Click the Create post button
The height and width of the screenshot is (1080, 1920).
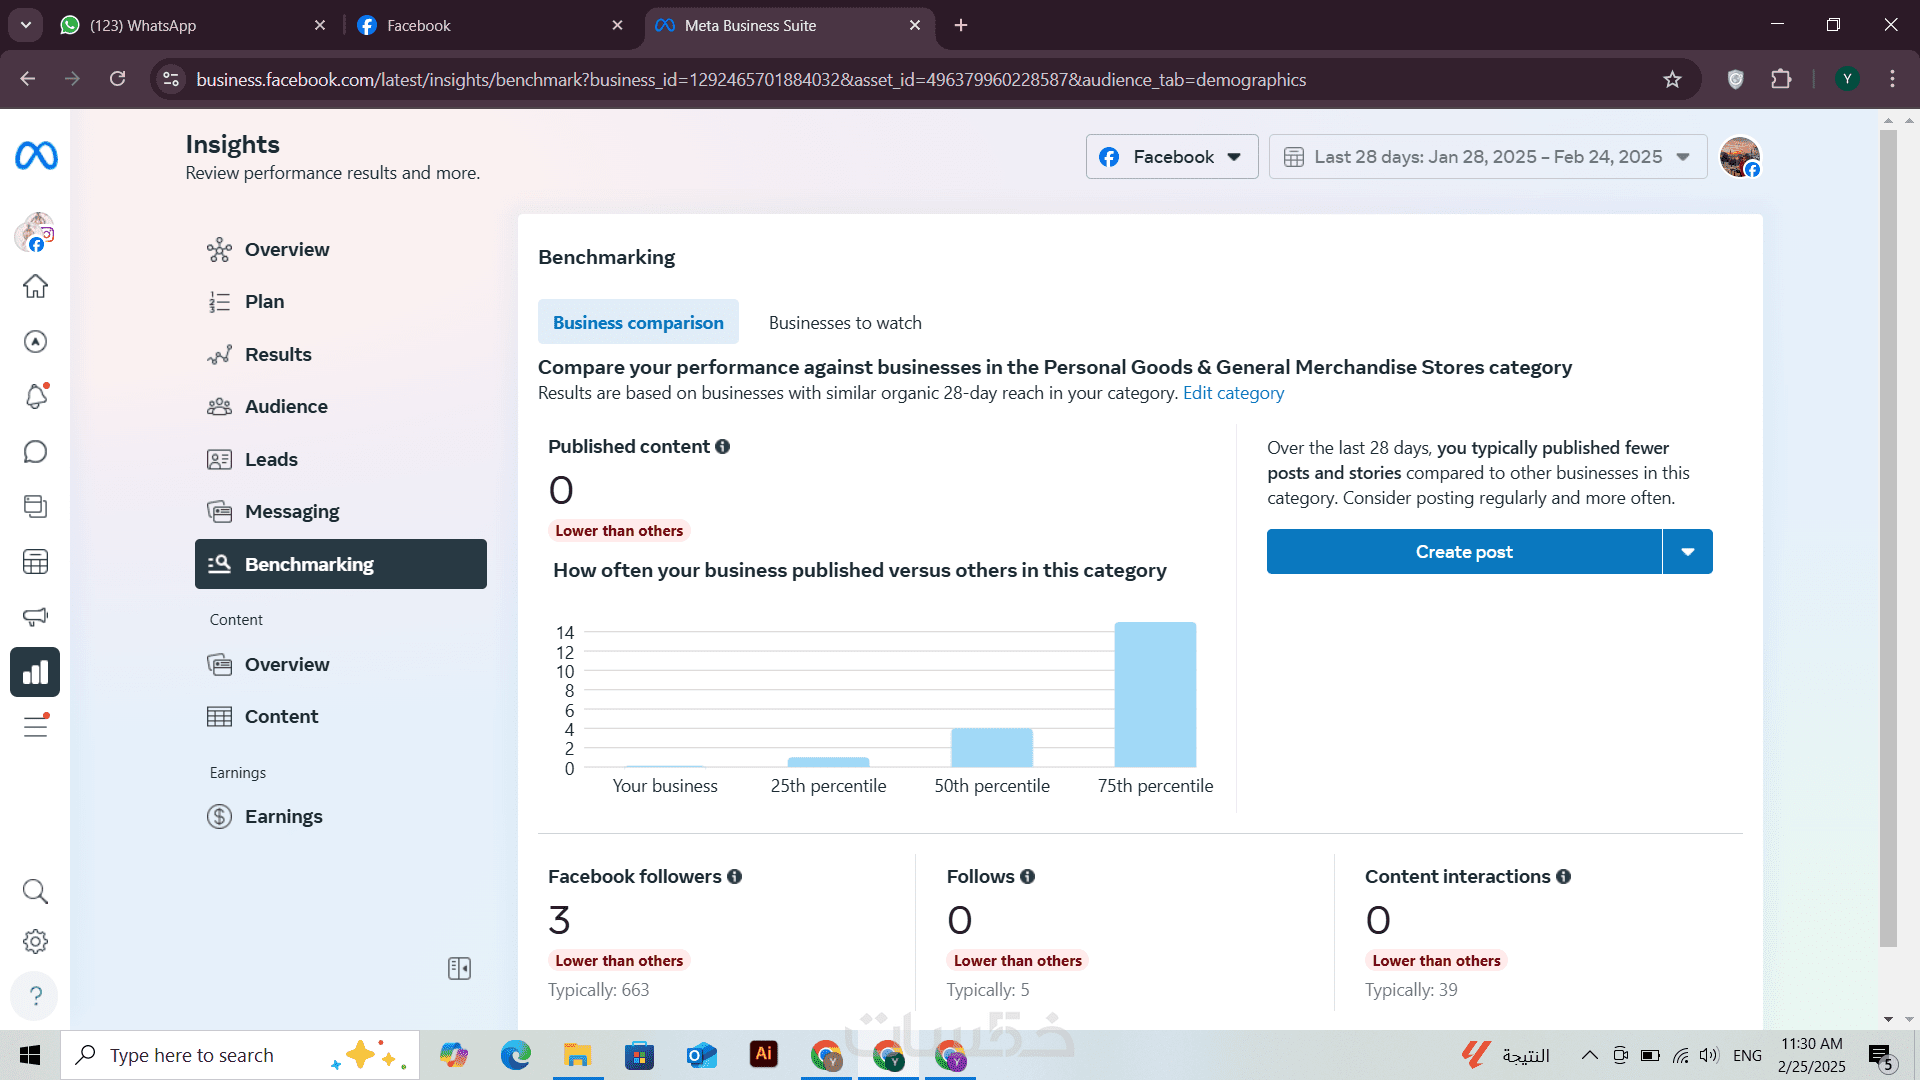point(1463,552)
